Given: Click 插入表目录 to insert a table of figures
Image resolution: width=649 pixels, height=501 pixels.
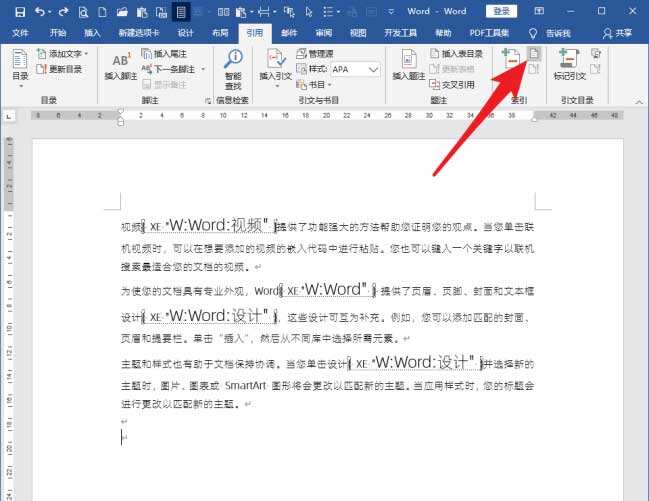Looking at the screenshot, I should click(456, 53).
